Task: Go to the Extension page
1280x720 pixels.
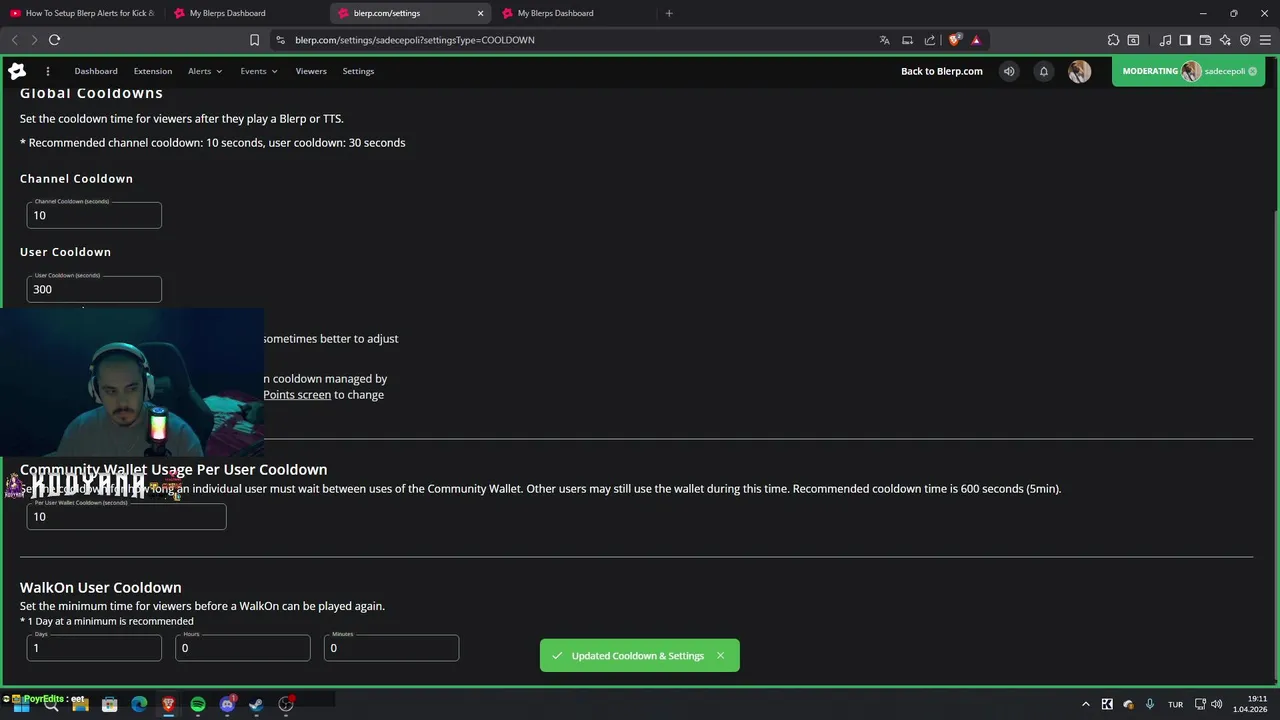Action: pos(153,71)
